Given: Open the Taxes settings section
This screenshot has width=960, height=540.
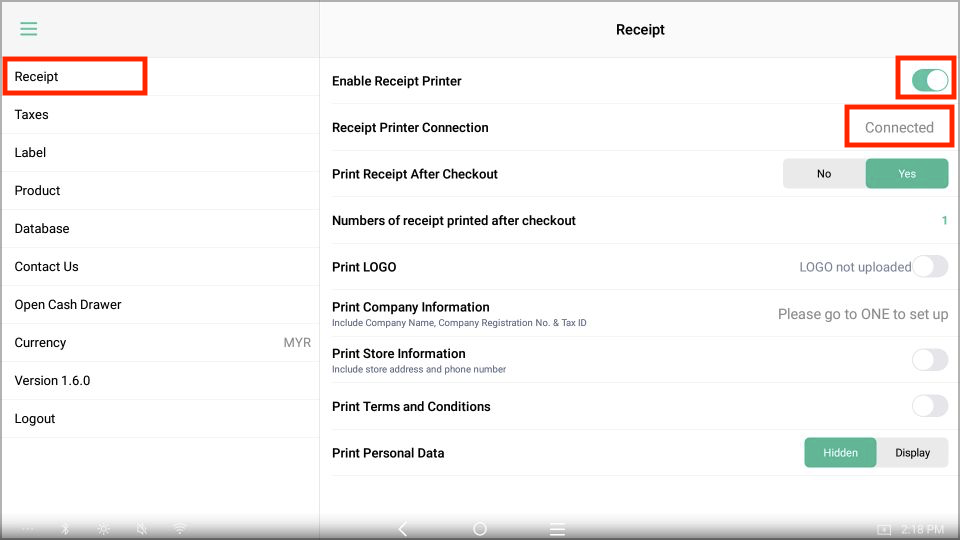Looking at the screenshot, I should [160, 114].
